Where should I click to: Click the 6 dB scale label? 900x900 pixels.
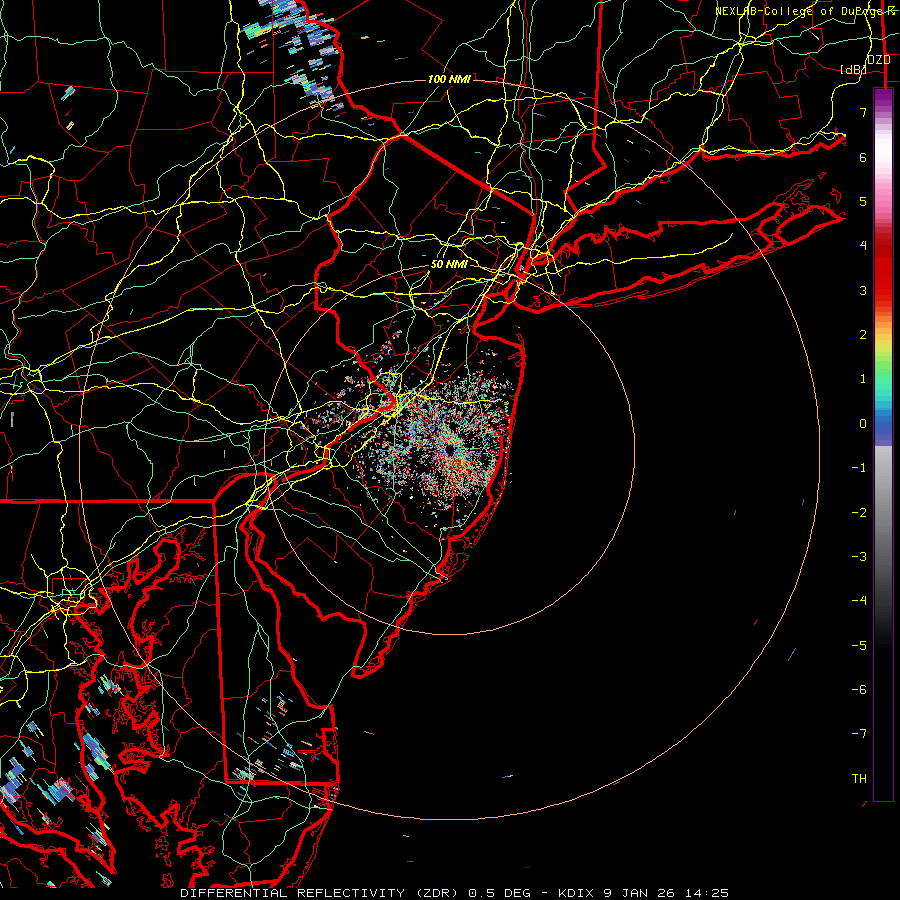pos(863,157)
